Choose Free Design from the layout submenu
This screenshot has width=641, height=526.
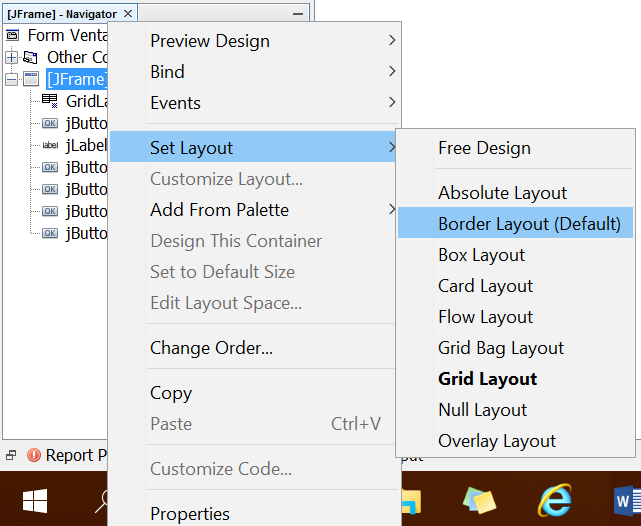(x=484, y=148)
